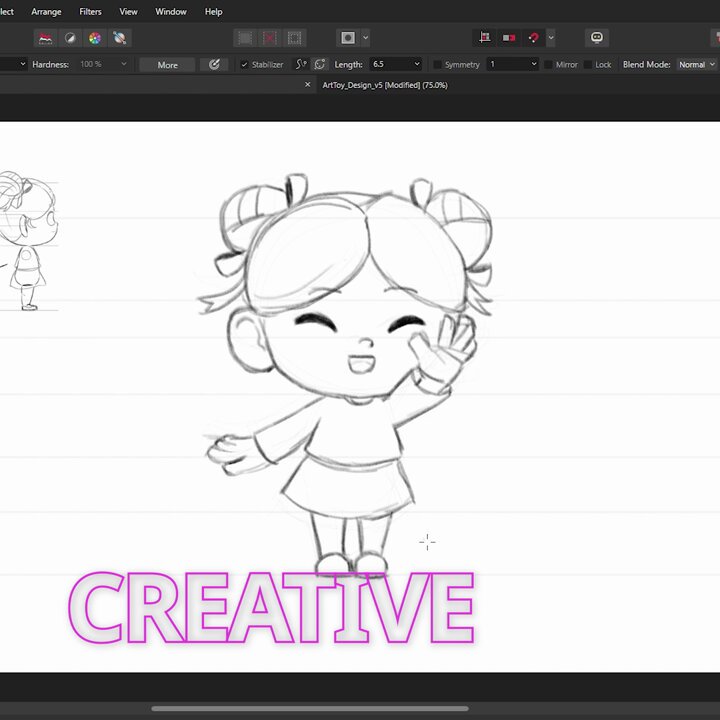Screen dimensions: 720x720
Task: Open the assistant robot icon
Action: click(597, 38)
